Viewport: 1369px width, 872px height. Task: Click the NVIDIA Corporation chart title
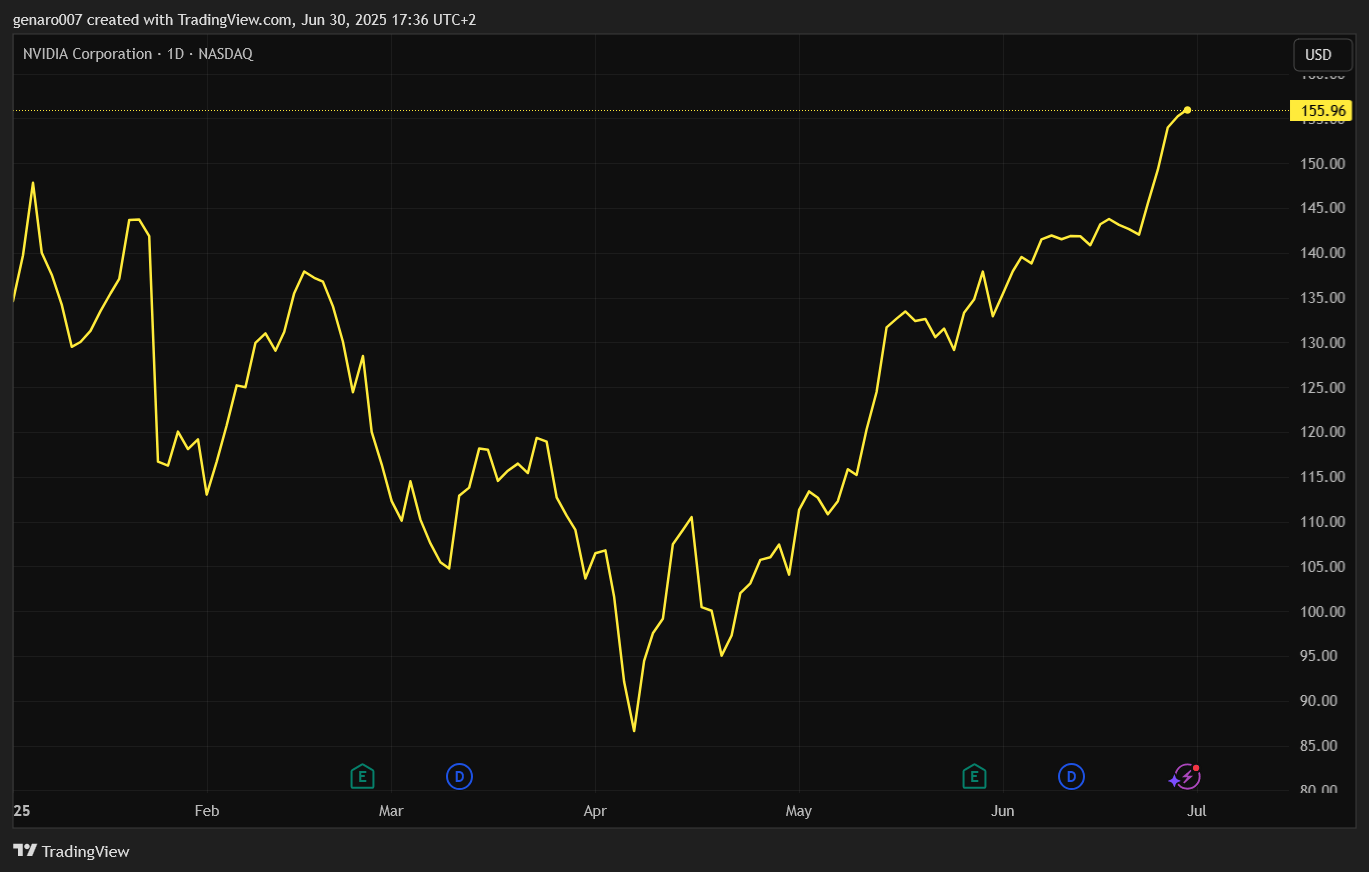click(138, 54)
